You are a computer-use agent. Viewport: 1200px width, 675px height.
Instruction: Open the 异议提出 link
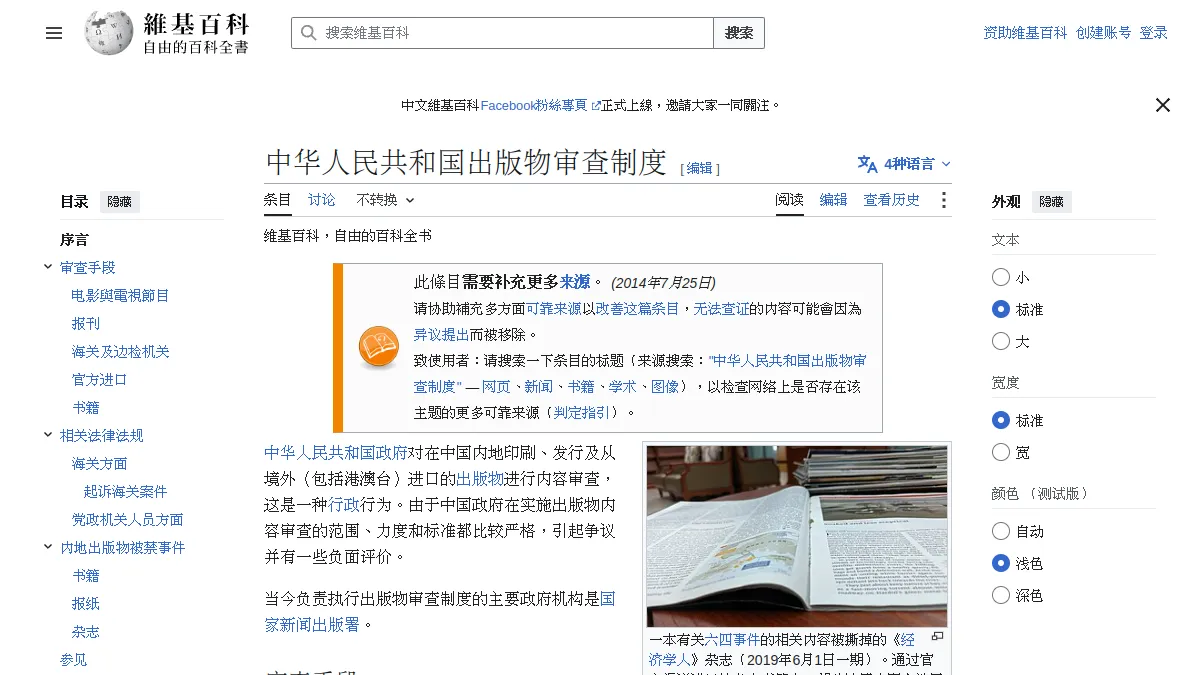tap(441, 335)
